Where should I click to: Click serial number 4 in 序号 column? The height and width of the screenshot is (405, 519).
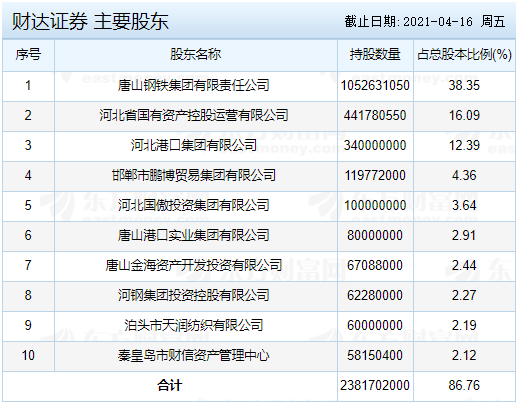(x=28, y=175)
